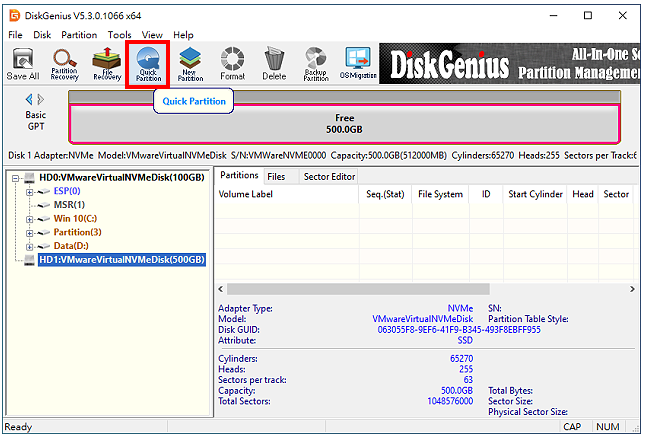The image size is (645, 439).
Task: Click the Total Sectors value 1048576000
Action: (450, 401)
